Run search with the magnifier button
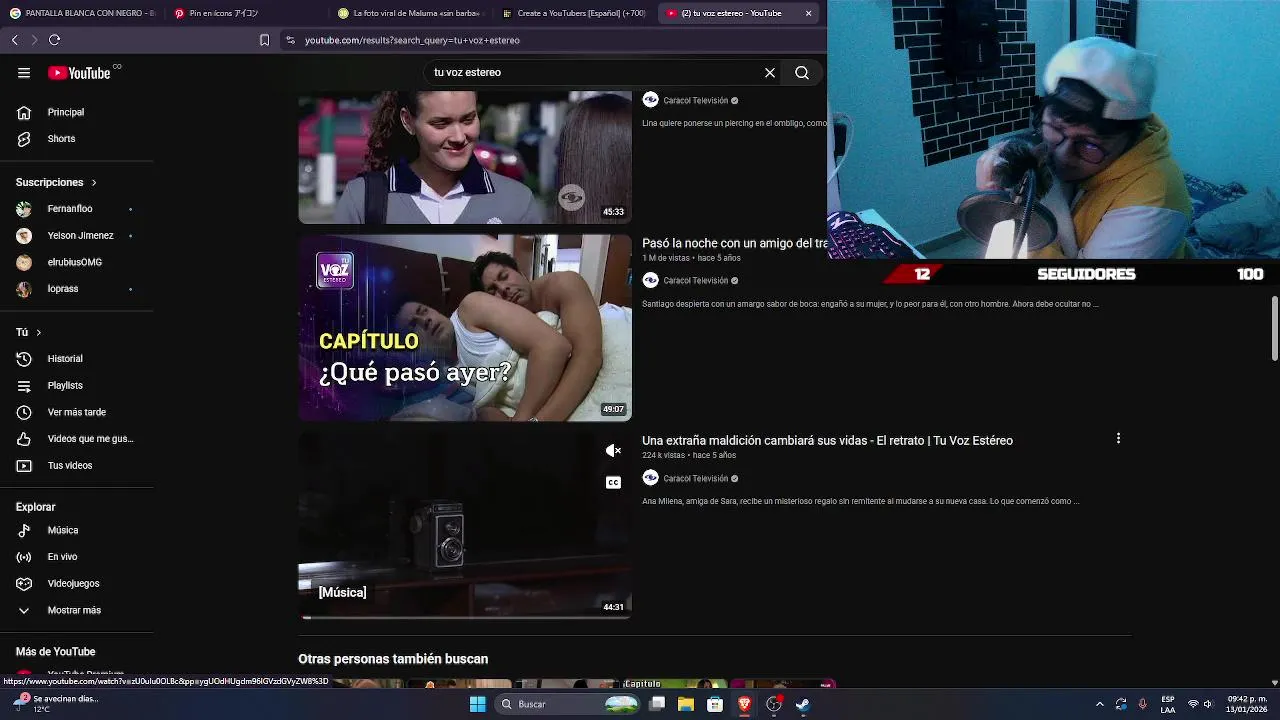 802,72
